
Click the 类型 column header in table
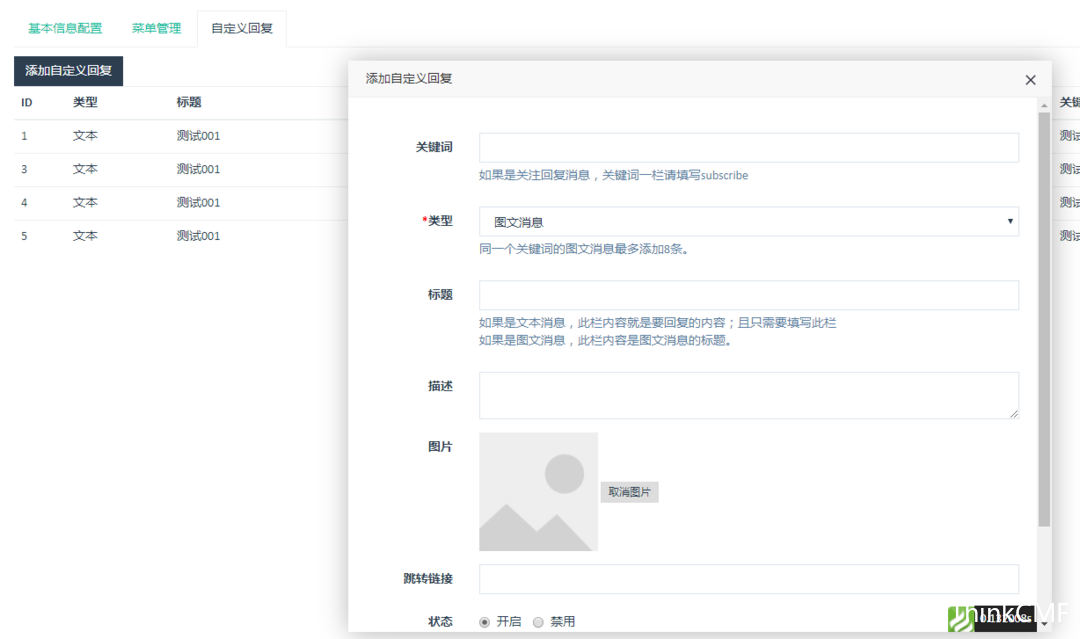point(85,103)
